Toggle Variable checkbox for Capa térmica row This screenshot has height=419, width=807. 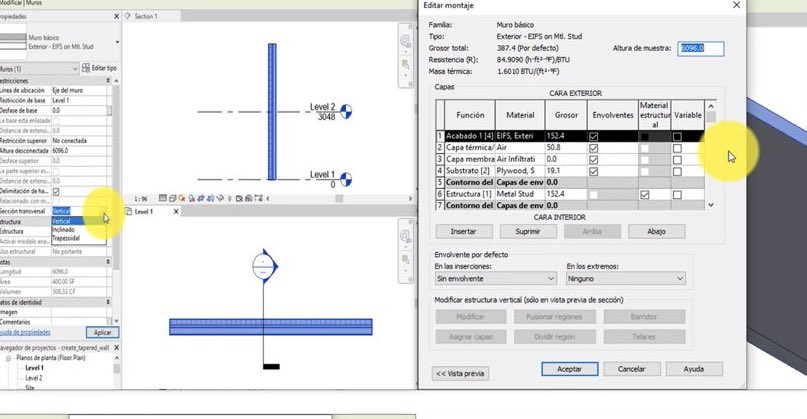coord(677,148)
